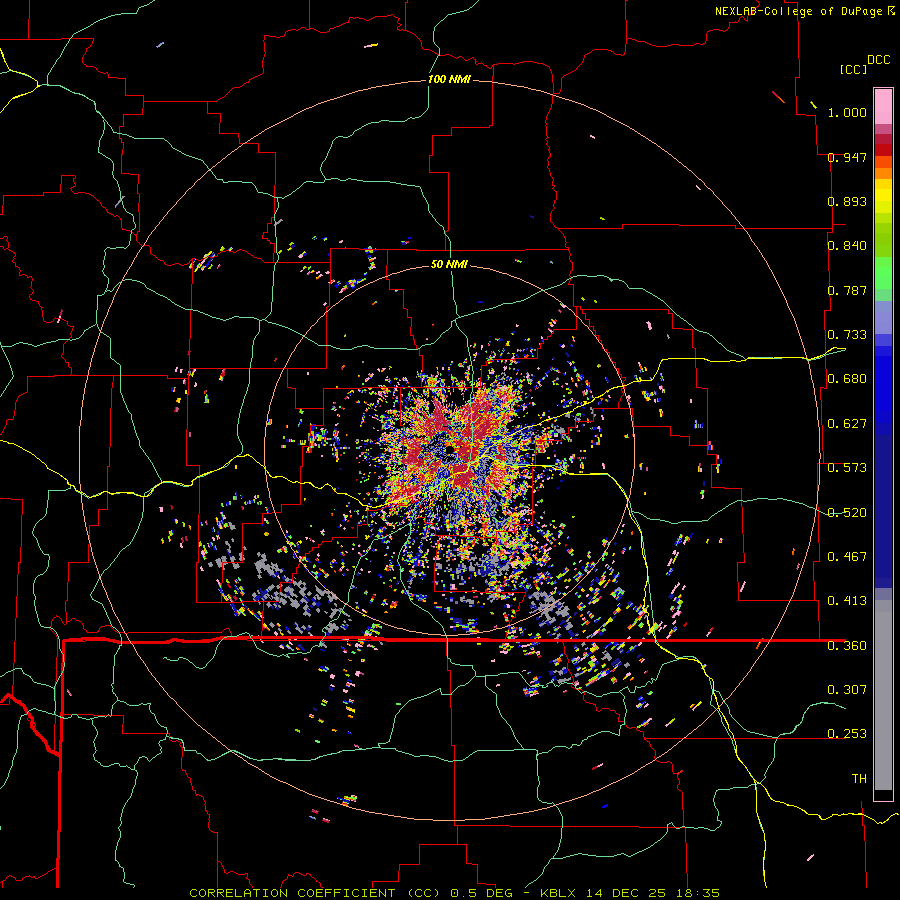Click the 0.307 scale value
The width and height of the screenshot is (900, 900).
(847, 690)
